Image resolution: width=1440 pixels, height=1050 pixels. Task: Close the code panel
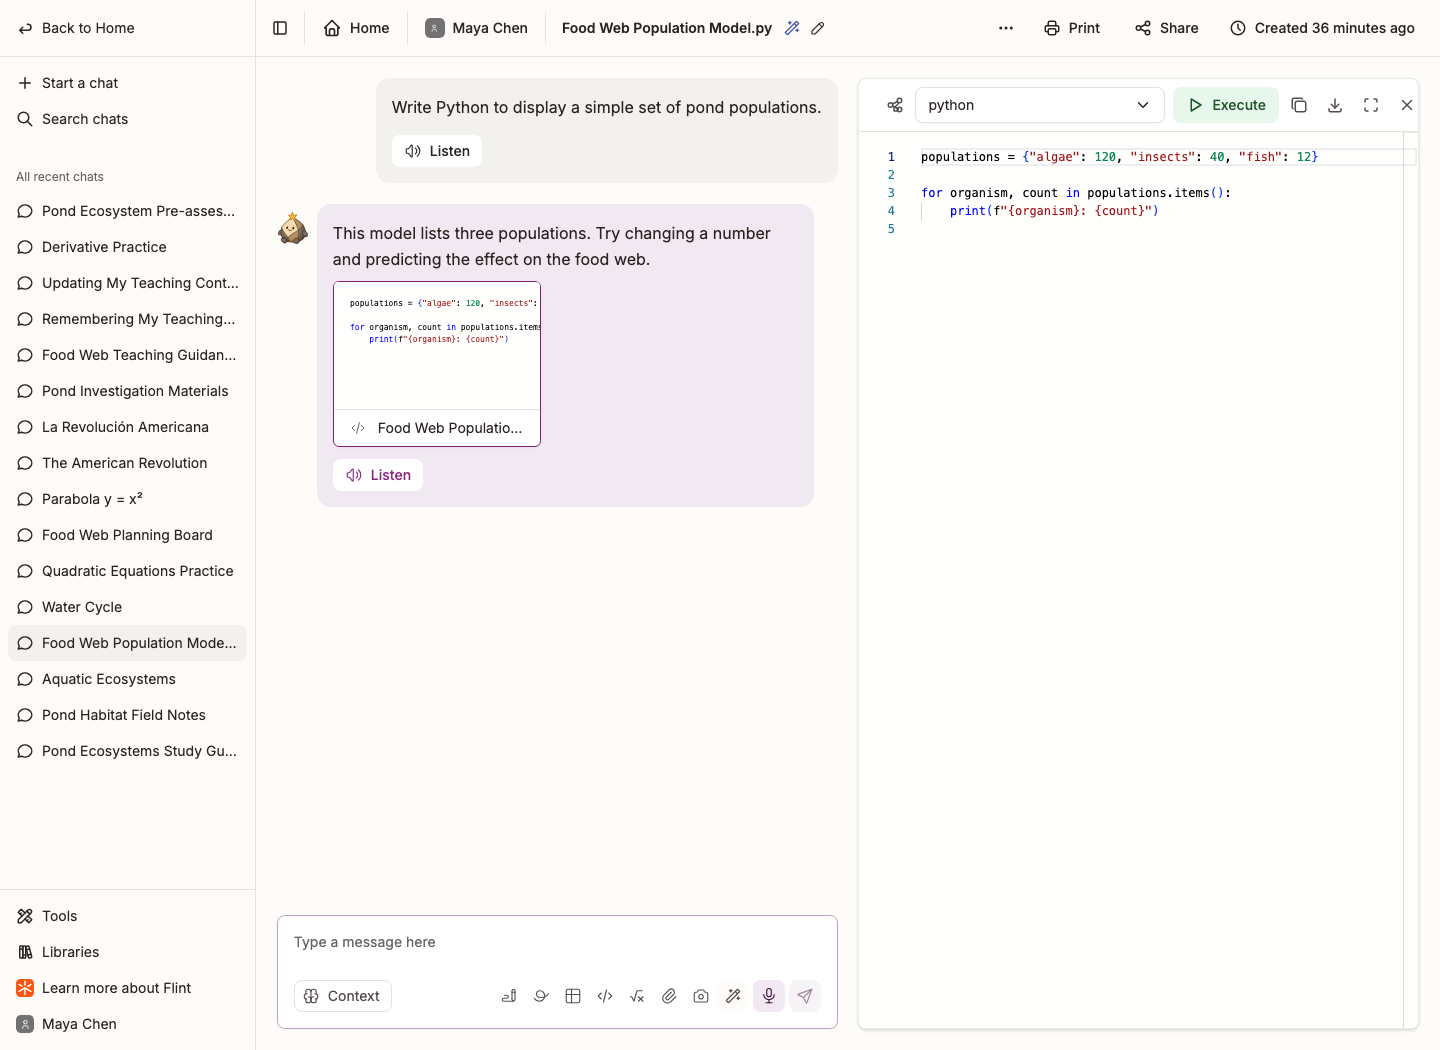tap(1407, 105)
